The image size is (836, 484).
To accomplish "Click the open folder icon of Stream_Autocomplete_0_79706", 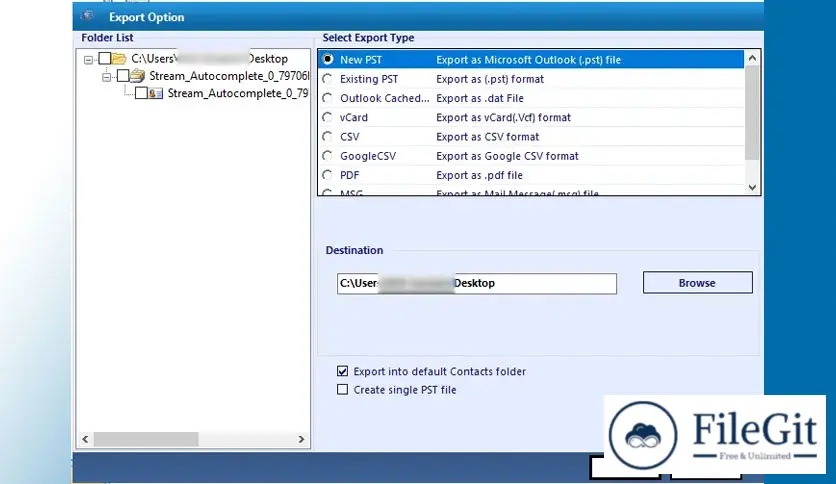I will [138, 76].
